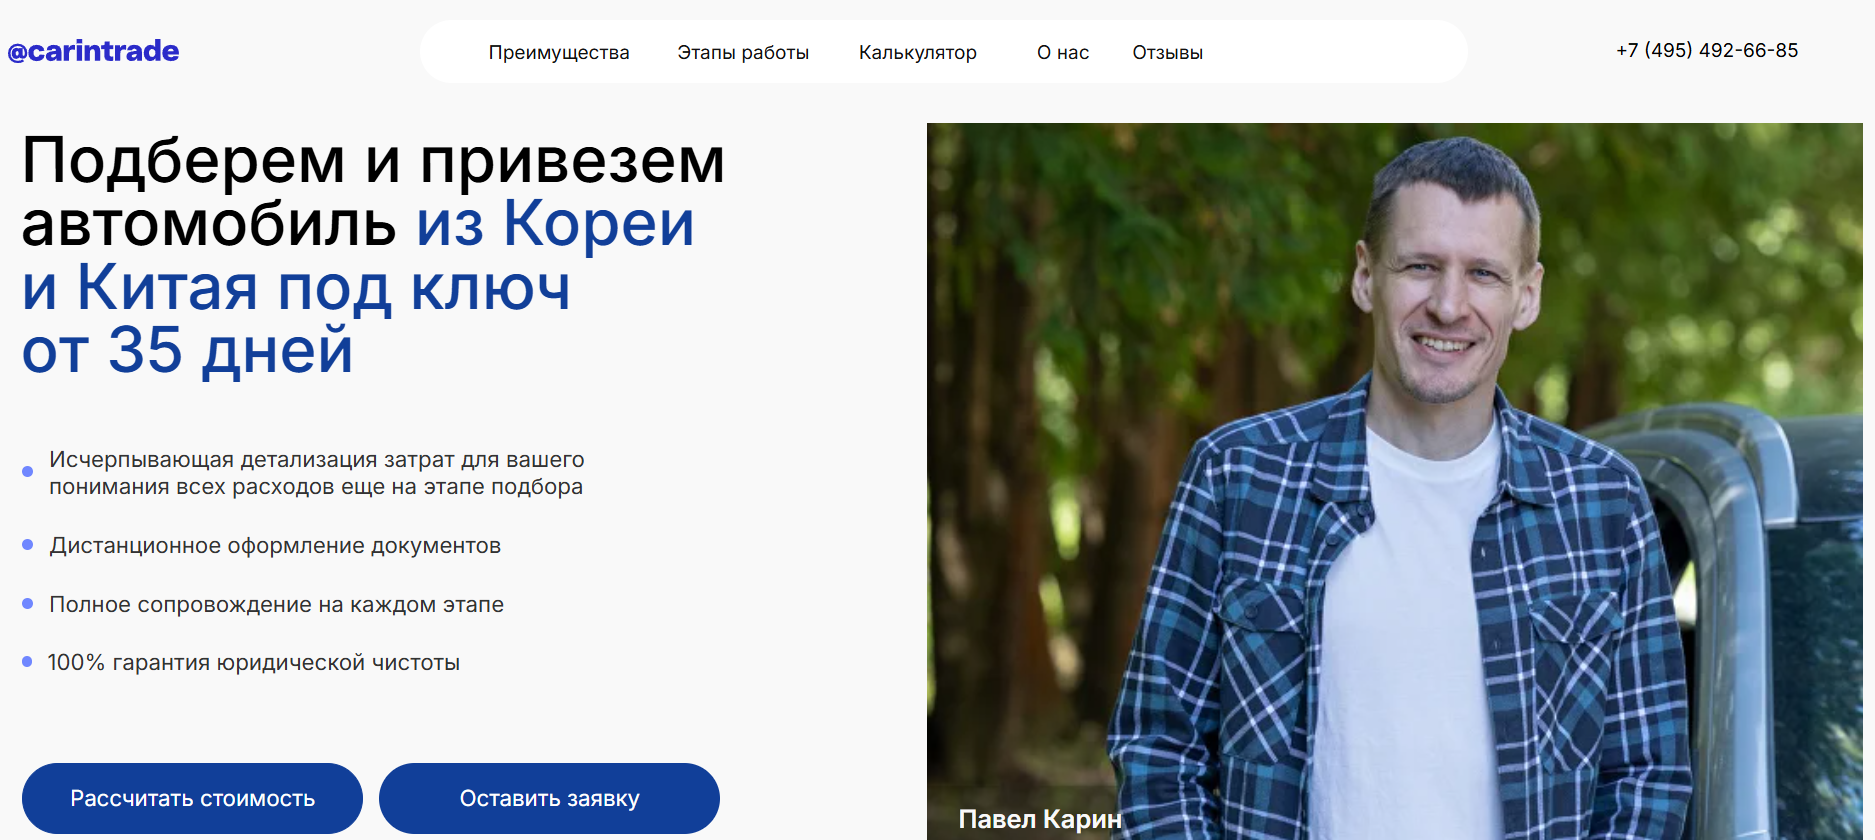Click the photo of Павел Карин
The height and width of the screenshot is (840, 1875).
1395,481
